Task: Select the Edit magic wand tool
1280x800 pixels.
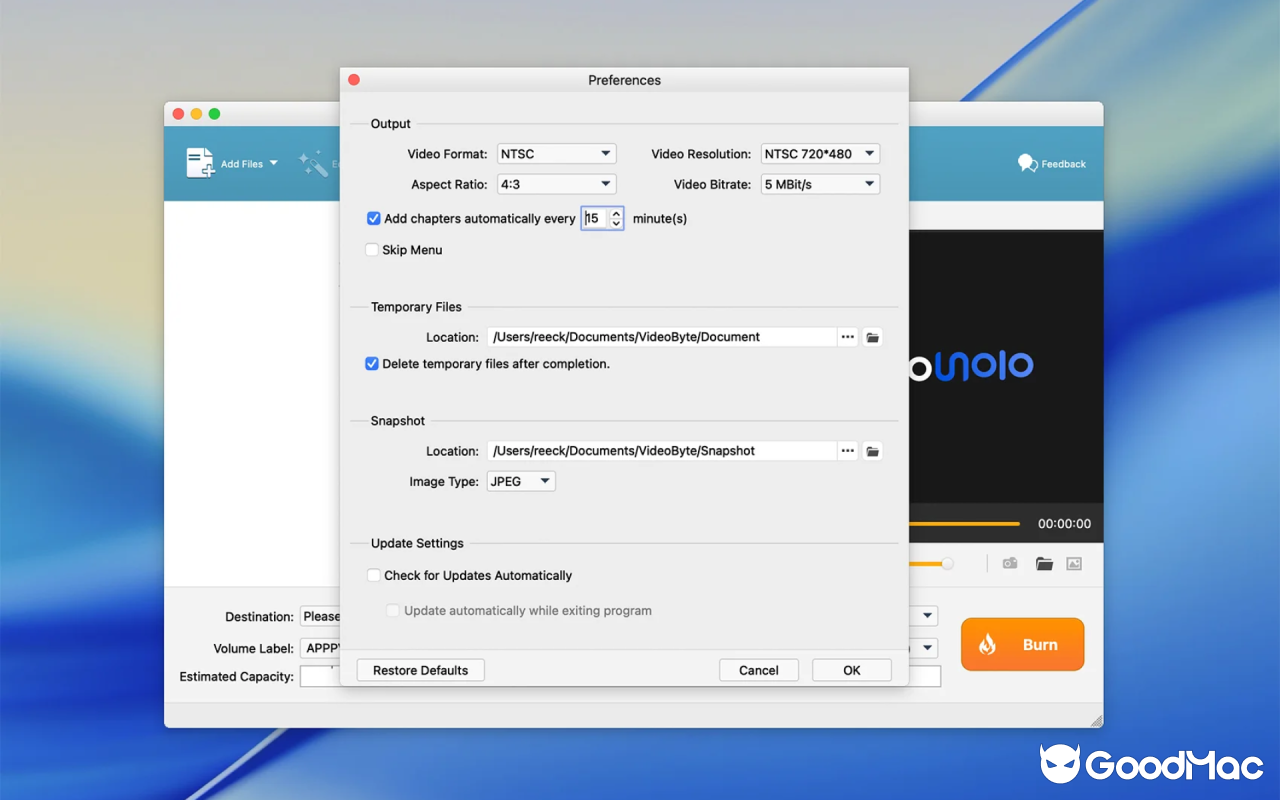Action: pos(315,166)
